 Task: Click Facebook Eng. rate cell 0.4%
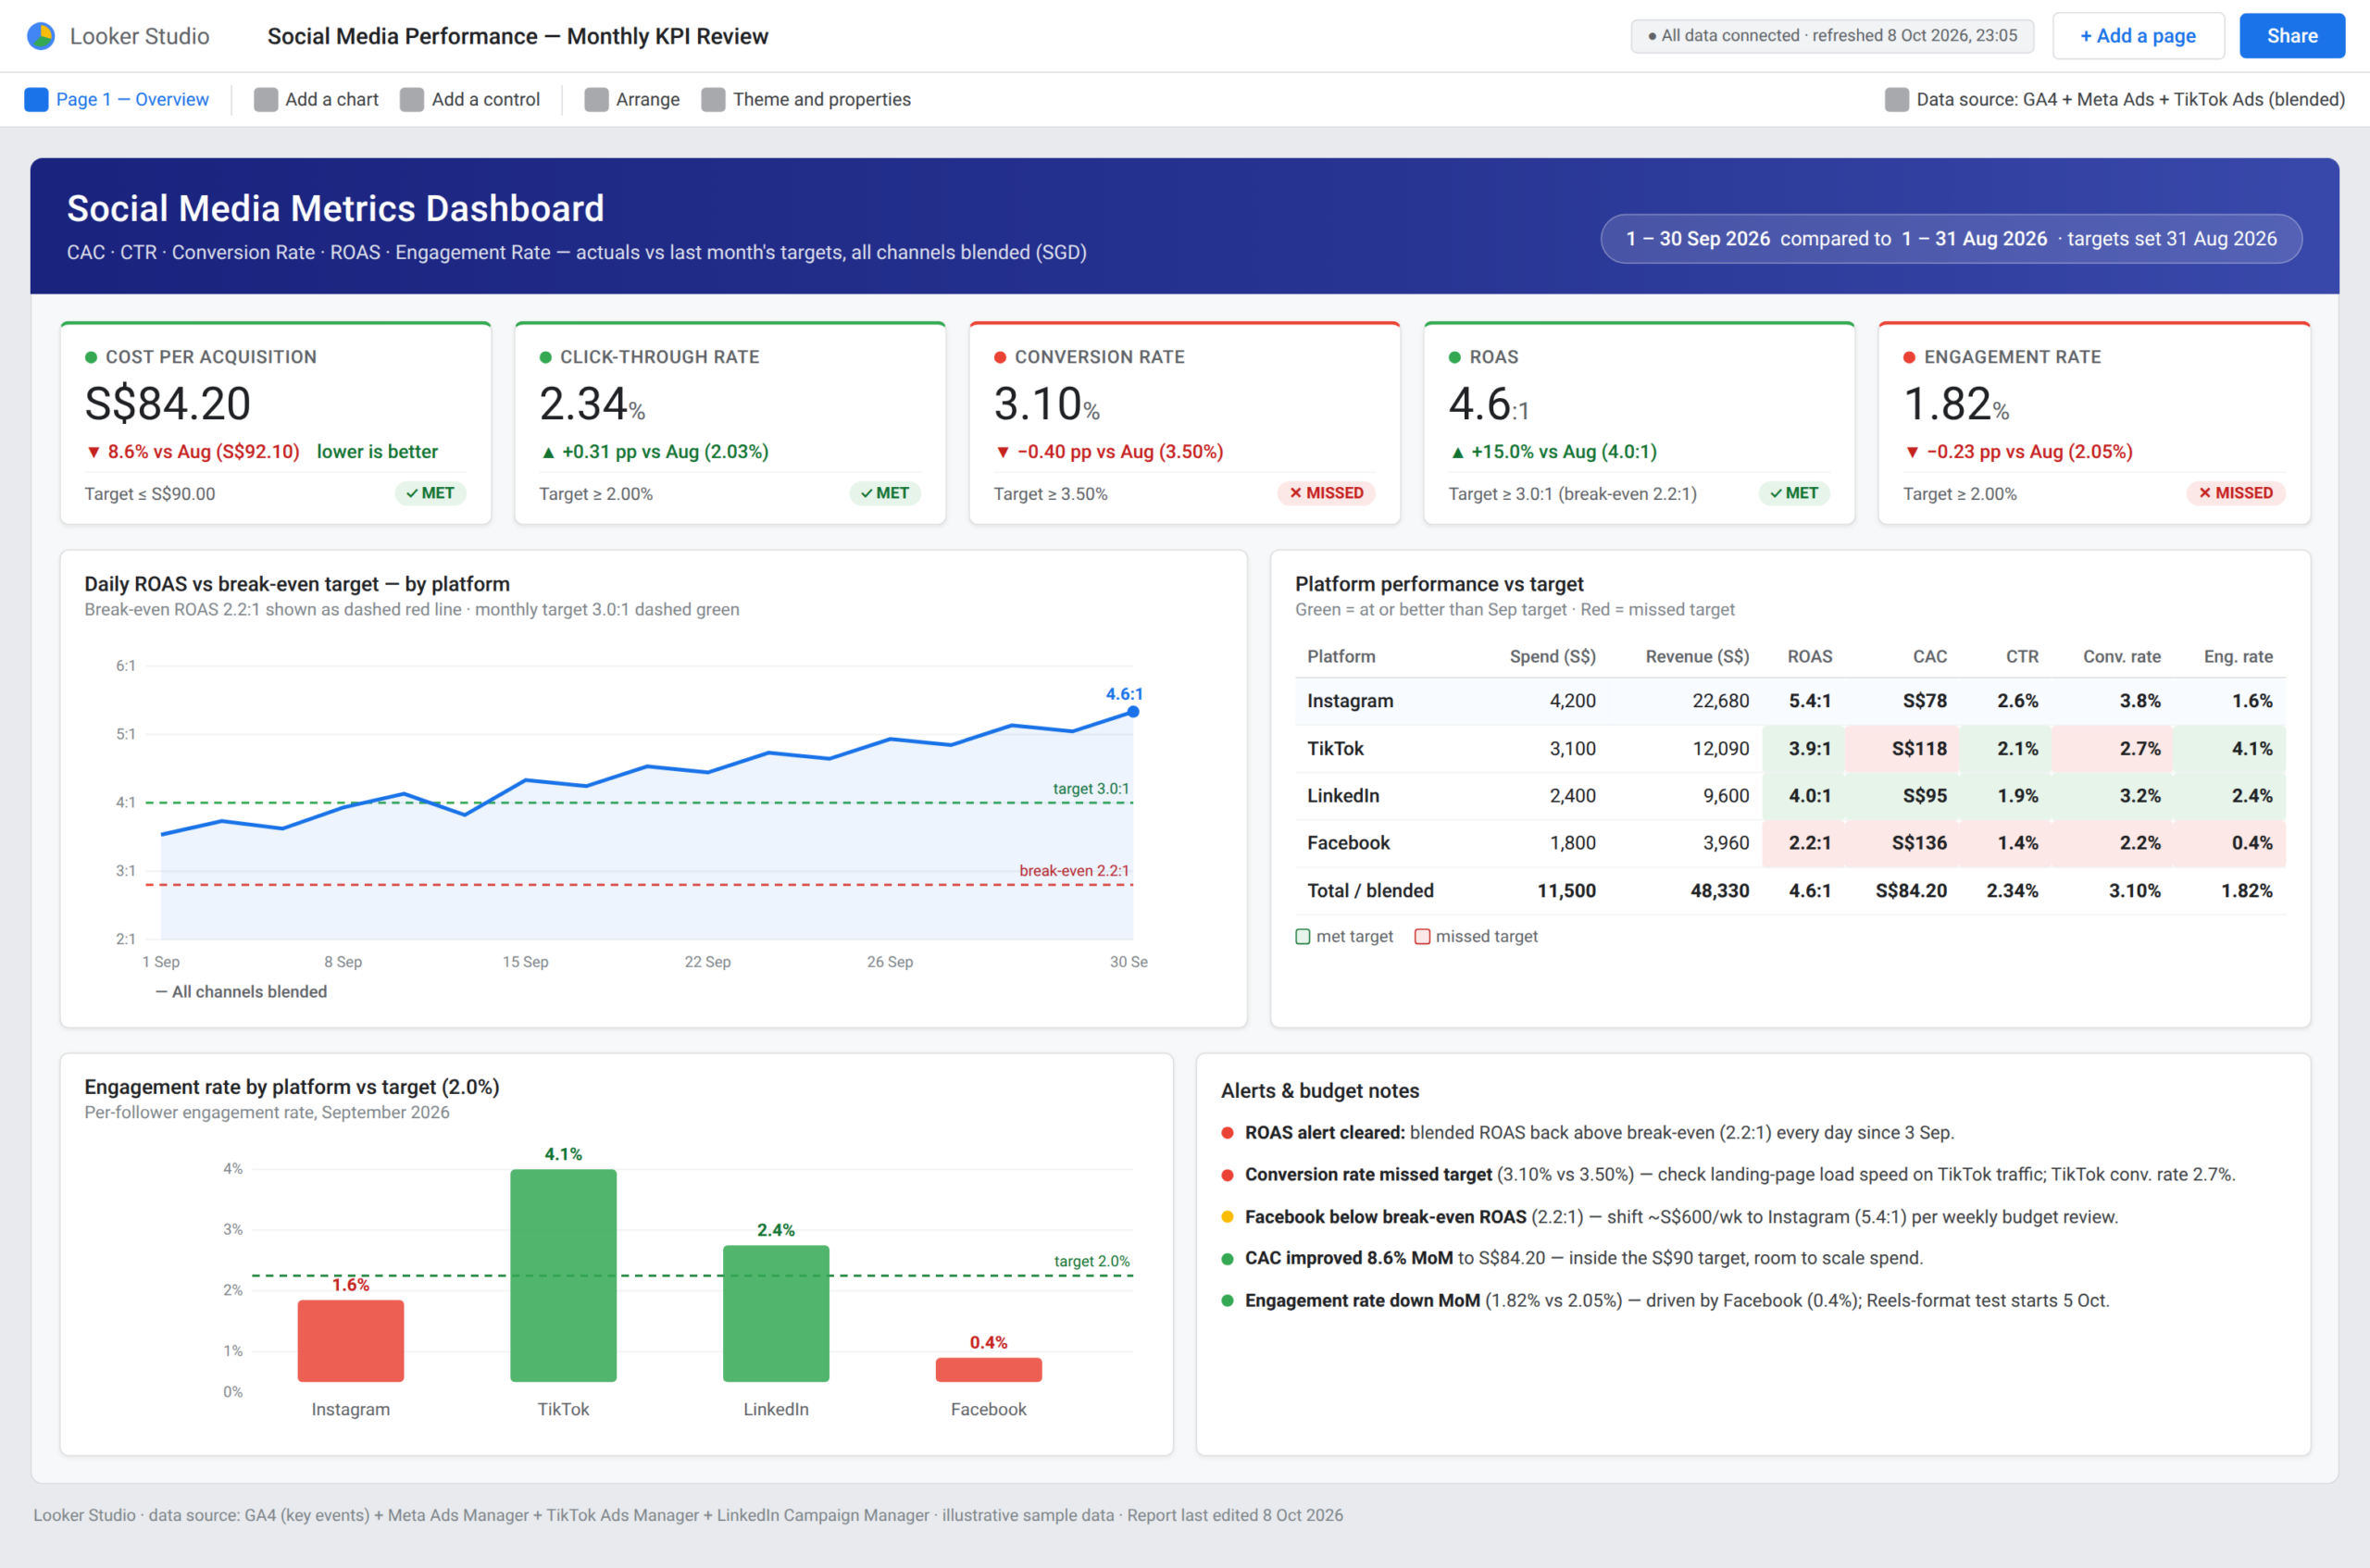click(2229, 843)
